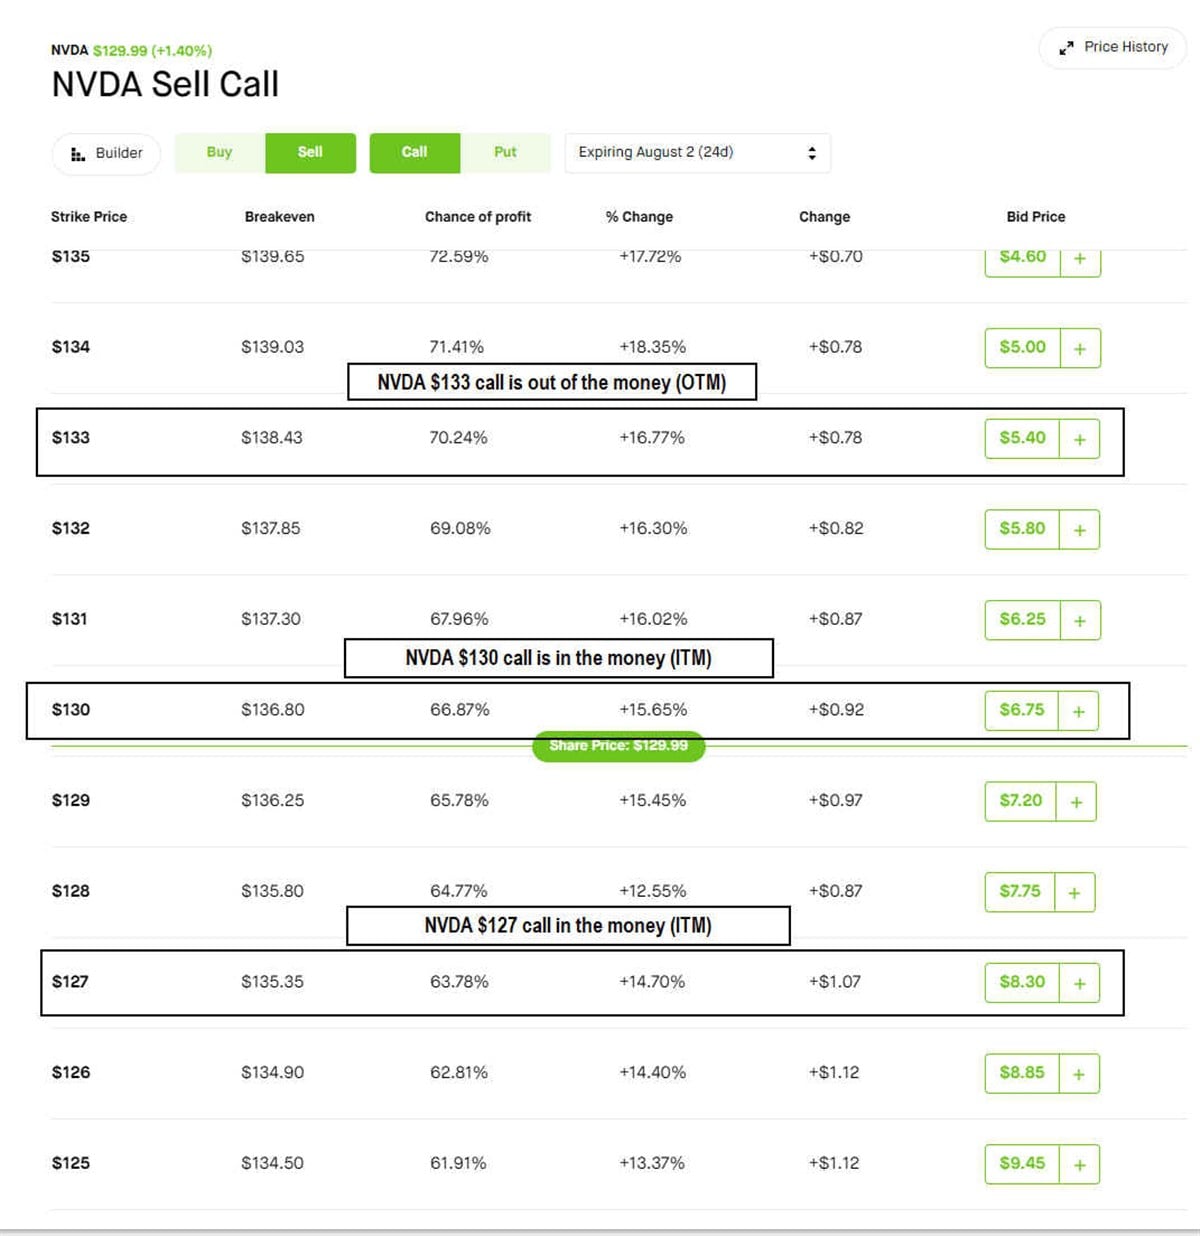Click the plus icon beside $7.20 bid
Image resolution: width=1200 pixels, height=1236 pixels.
coord(1076,801)
